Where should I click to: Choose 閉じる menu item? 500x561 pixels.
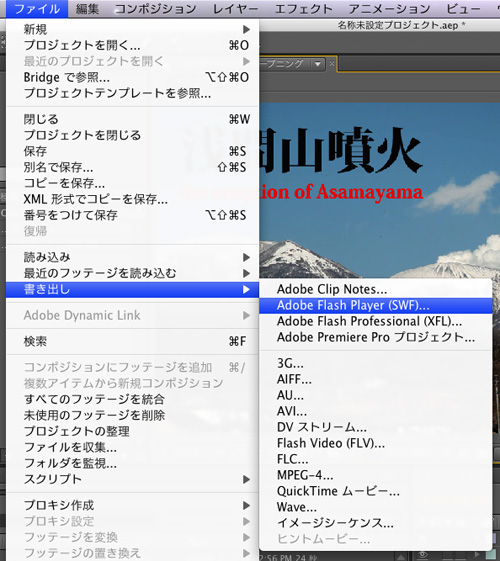tap(132, 119)
